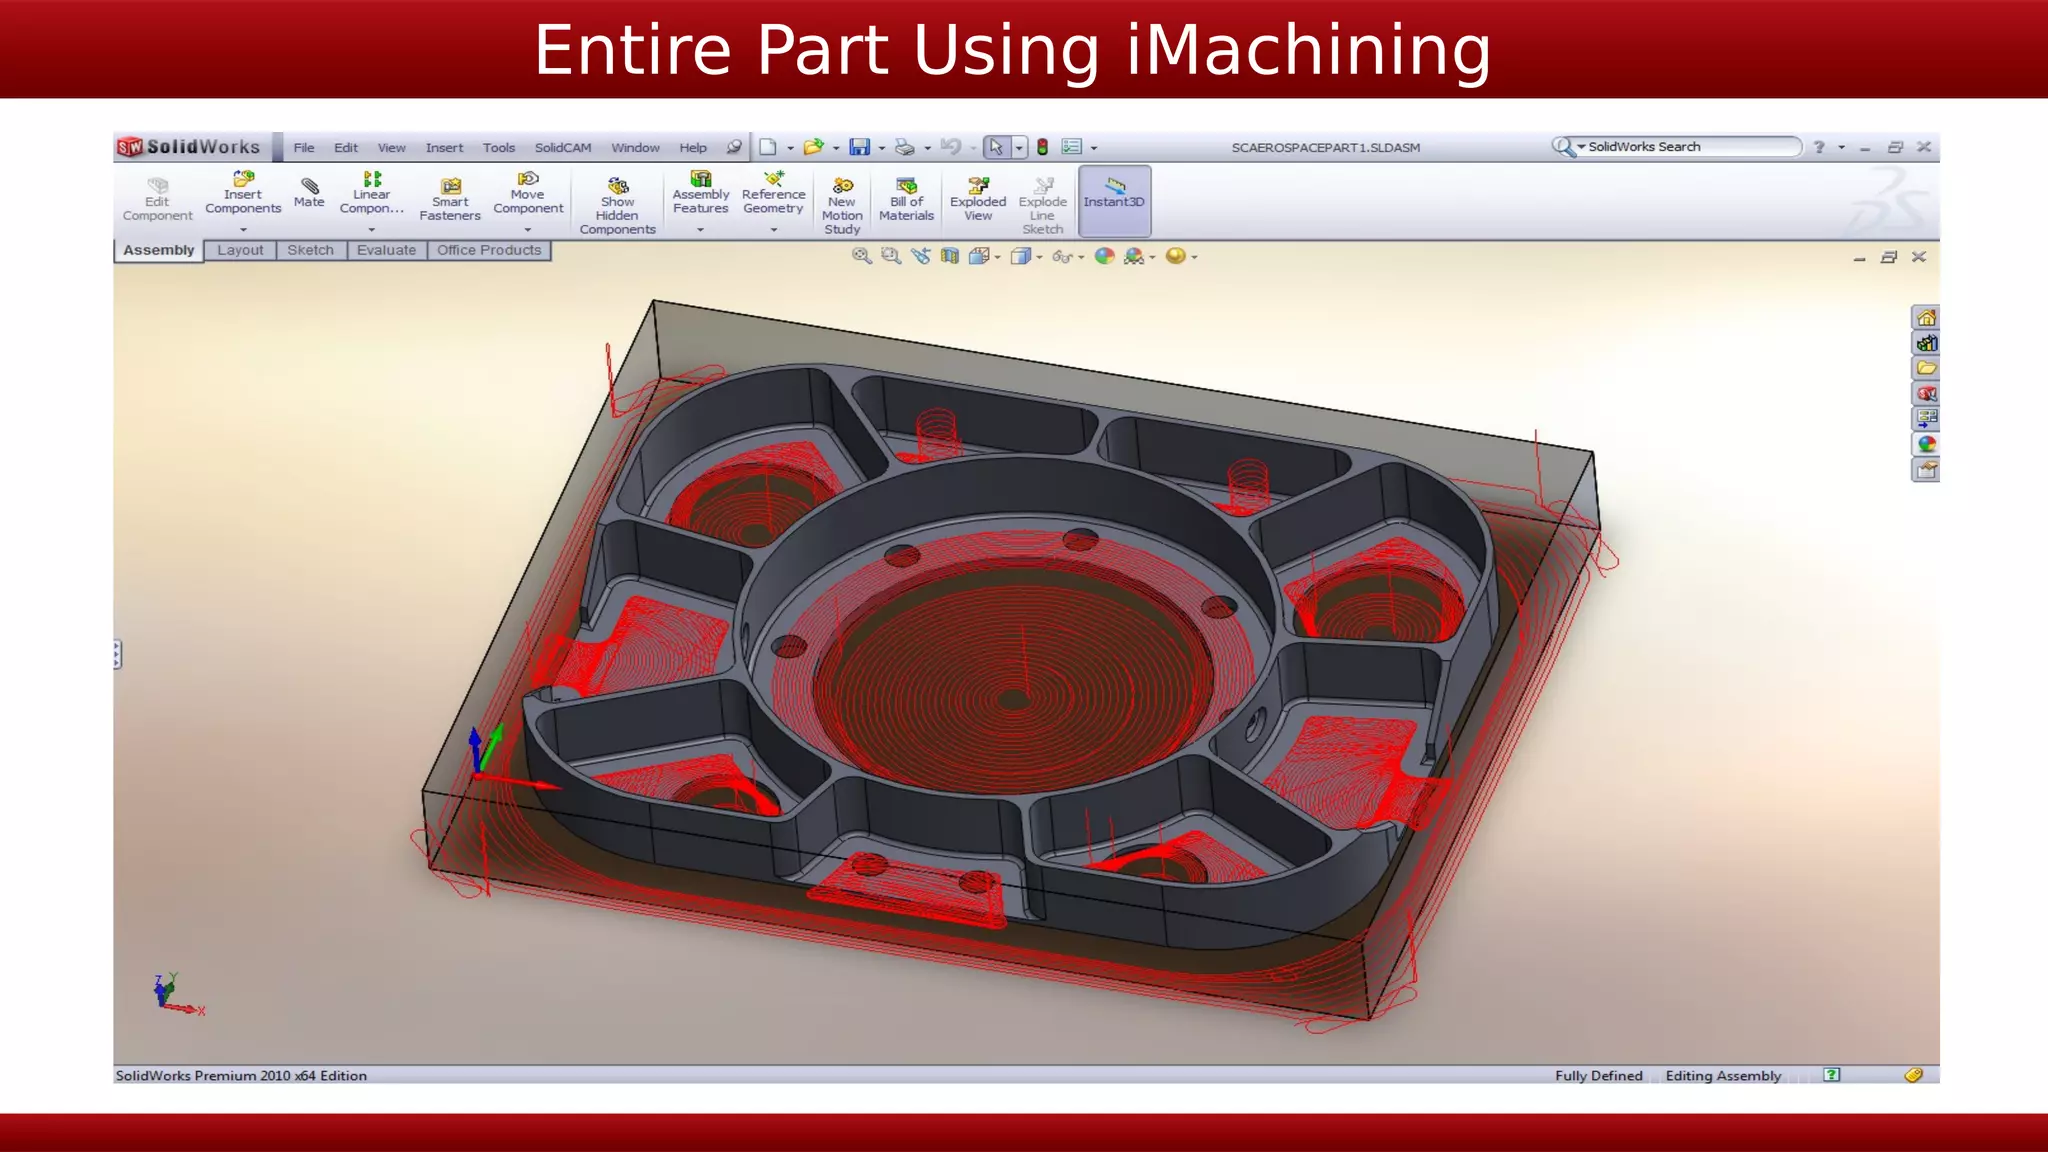Open the Insert menu

pos(444,147)
